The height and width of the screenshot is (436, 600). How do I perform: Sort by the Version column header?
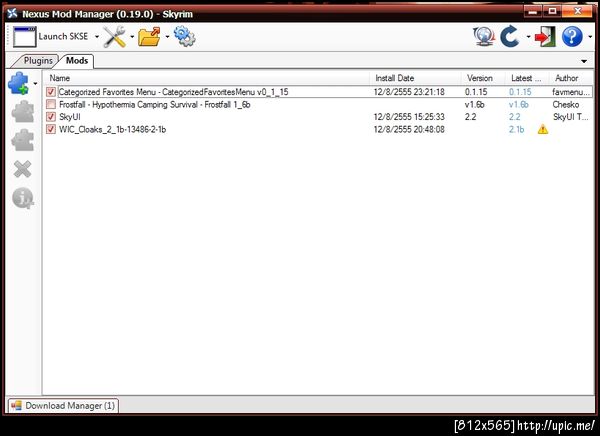pyautogui.click(x=483, y=78)
